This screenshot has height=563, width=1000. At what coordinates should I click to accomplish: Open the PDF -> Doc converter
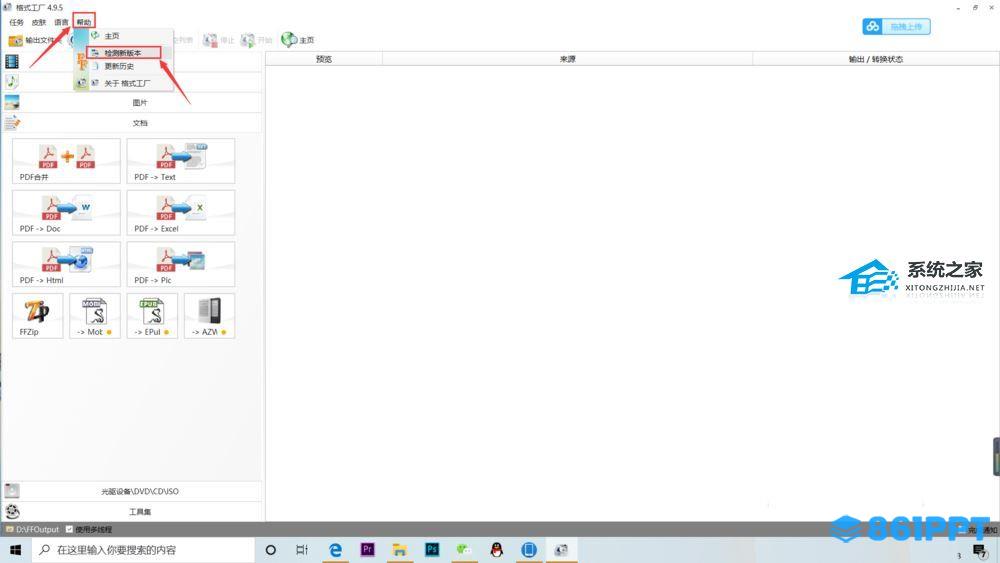pos(66,212)
